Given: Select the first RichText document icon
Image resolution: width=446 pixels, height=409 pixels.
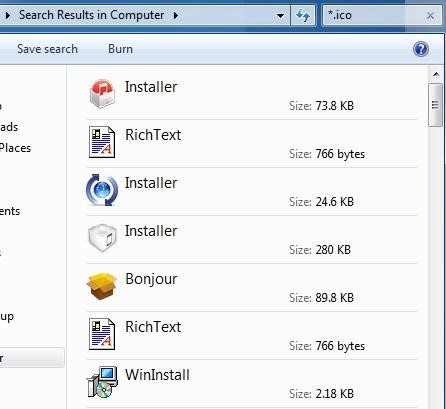Looking at the screenshot, I should [102, 142].
